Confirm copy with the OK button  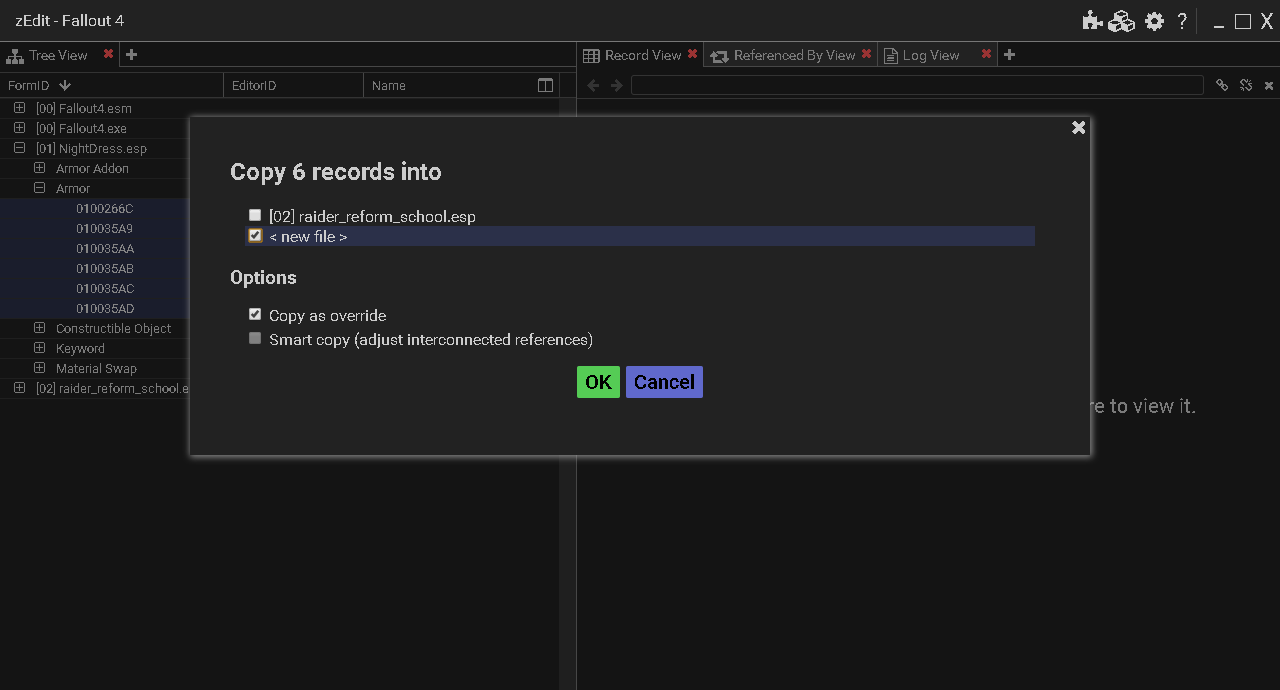pyautogui.click(x=598, y=382)
